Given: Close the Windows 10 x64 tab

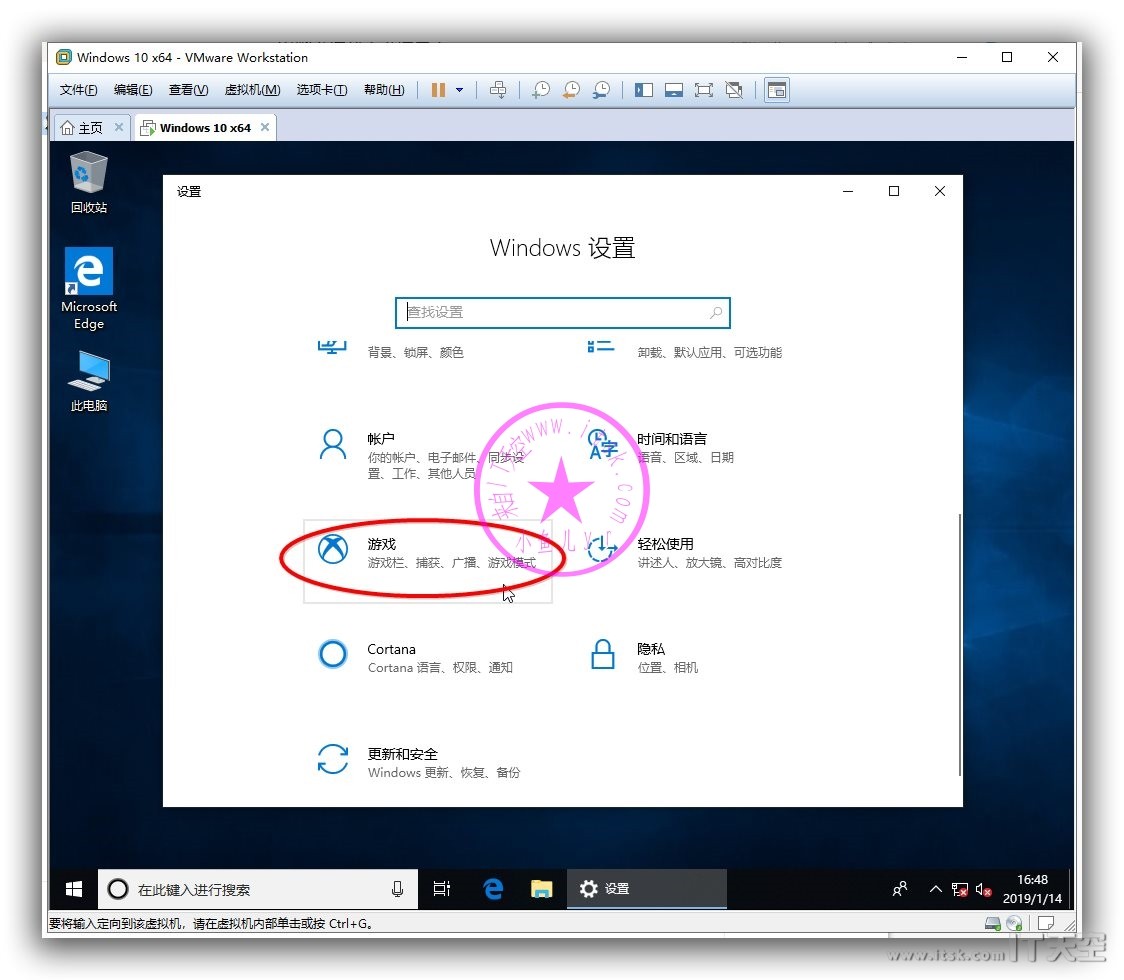Looking at the screenshot, I should [x=265, y=128].
